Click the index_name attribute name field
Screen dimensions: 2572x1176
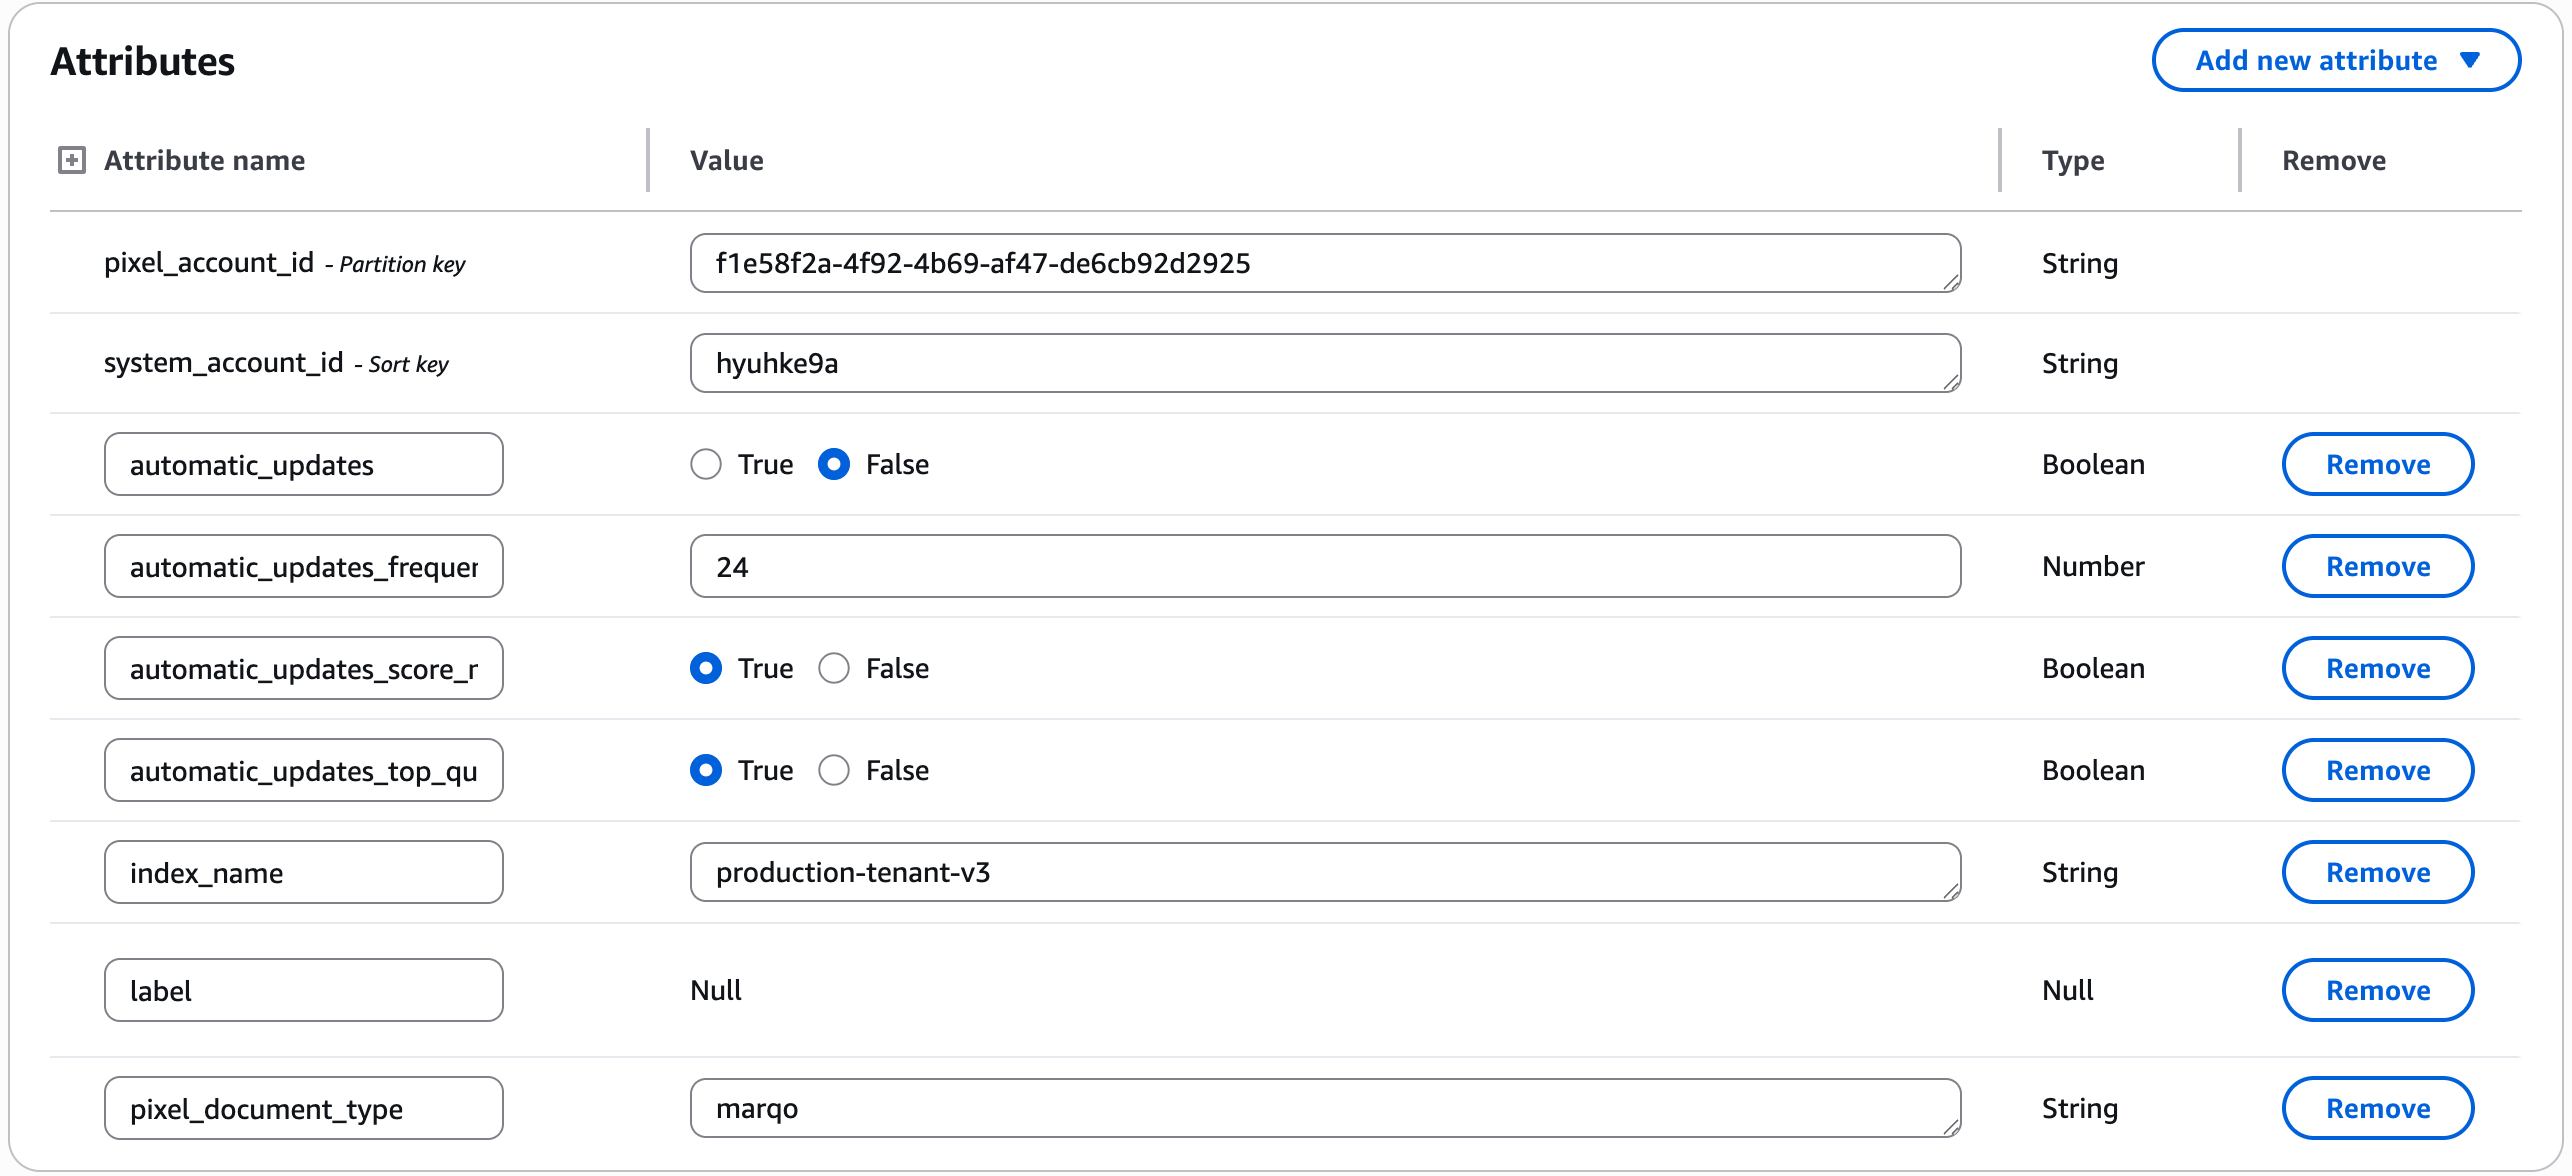[303, 873]
